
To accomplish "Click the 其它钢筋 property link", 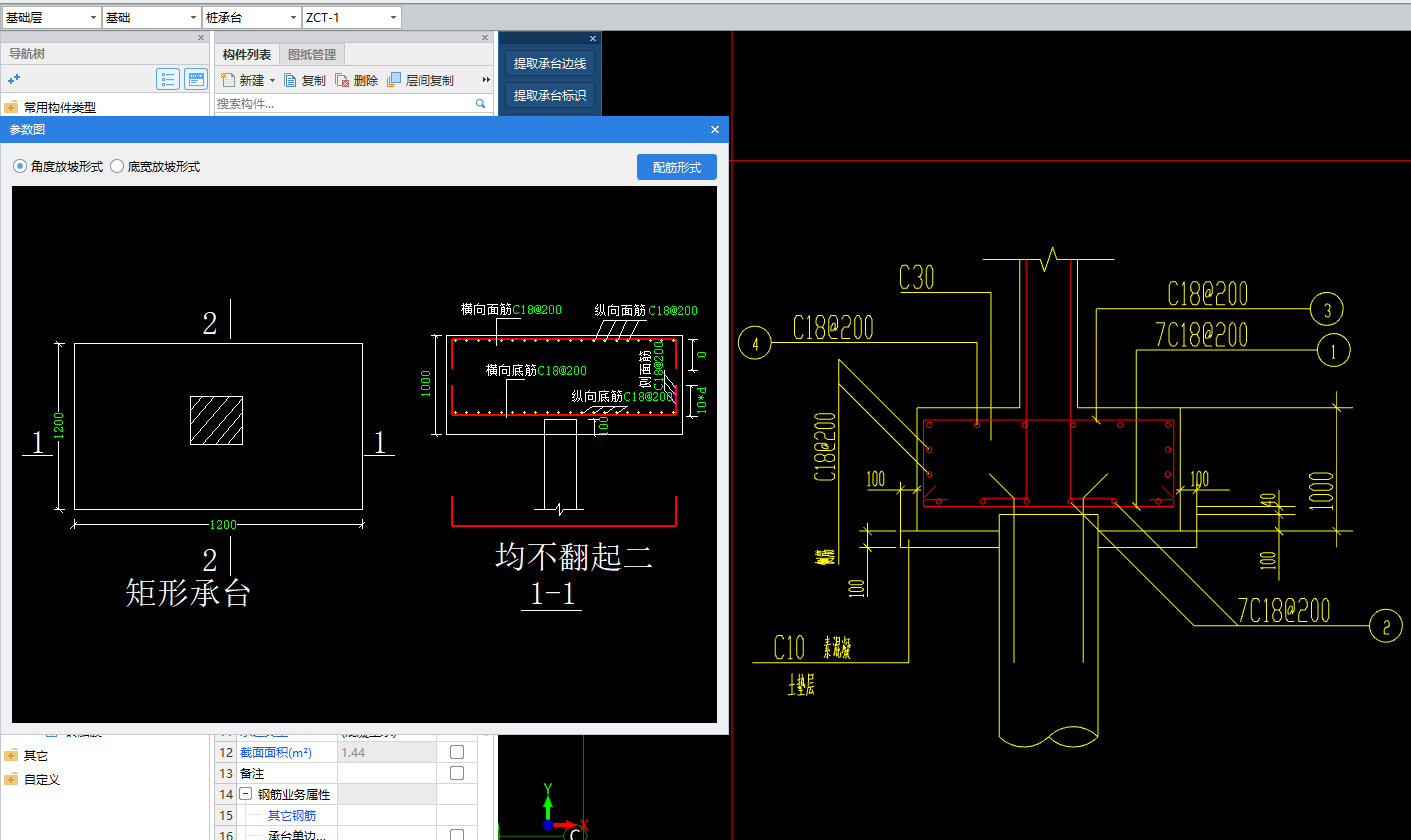I will [x=290, y=816].
